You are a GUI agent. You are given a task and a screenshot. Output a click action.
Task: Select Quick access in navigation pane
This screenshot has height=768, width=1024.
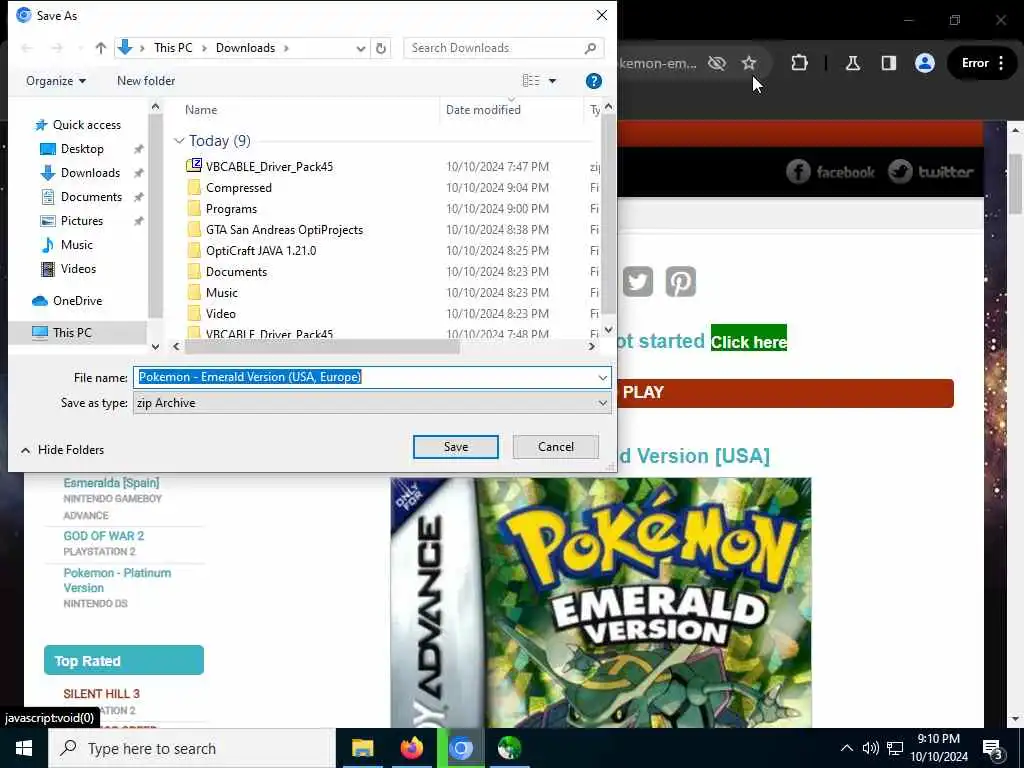click(x=78, y=125)
